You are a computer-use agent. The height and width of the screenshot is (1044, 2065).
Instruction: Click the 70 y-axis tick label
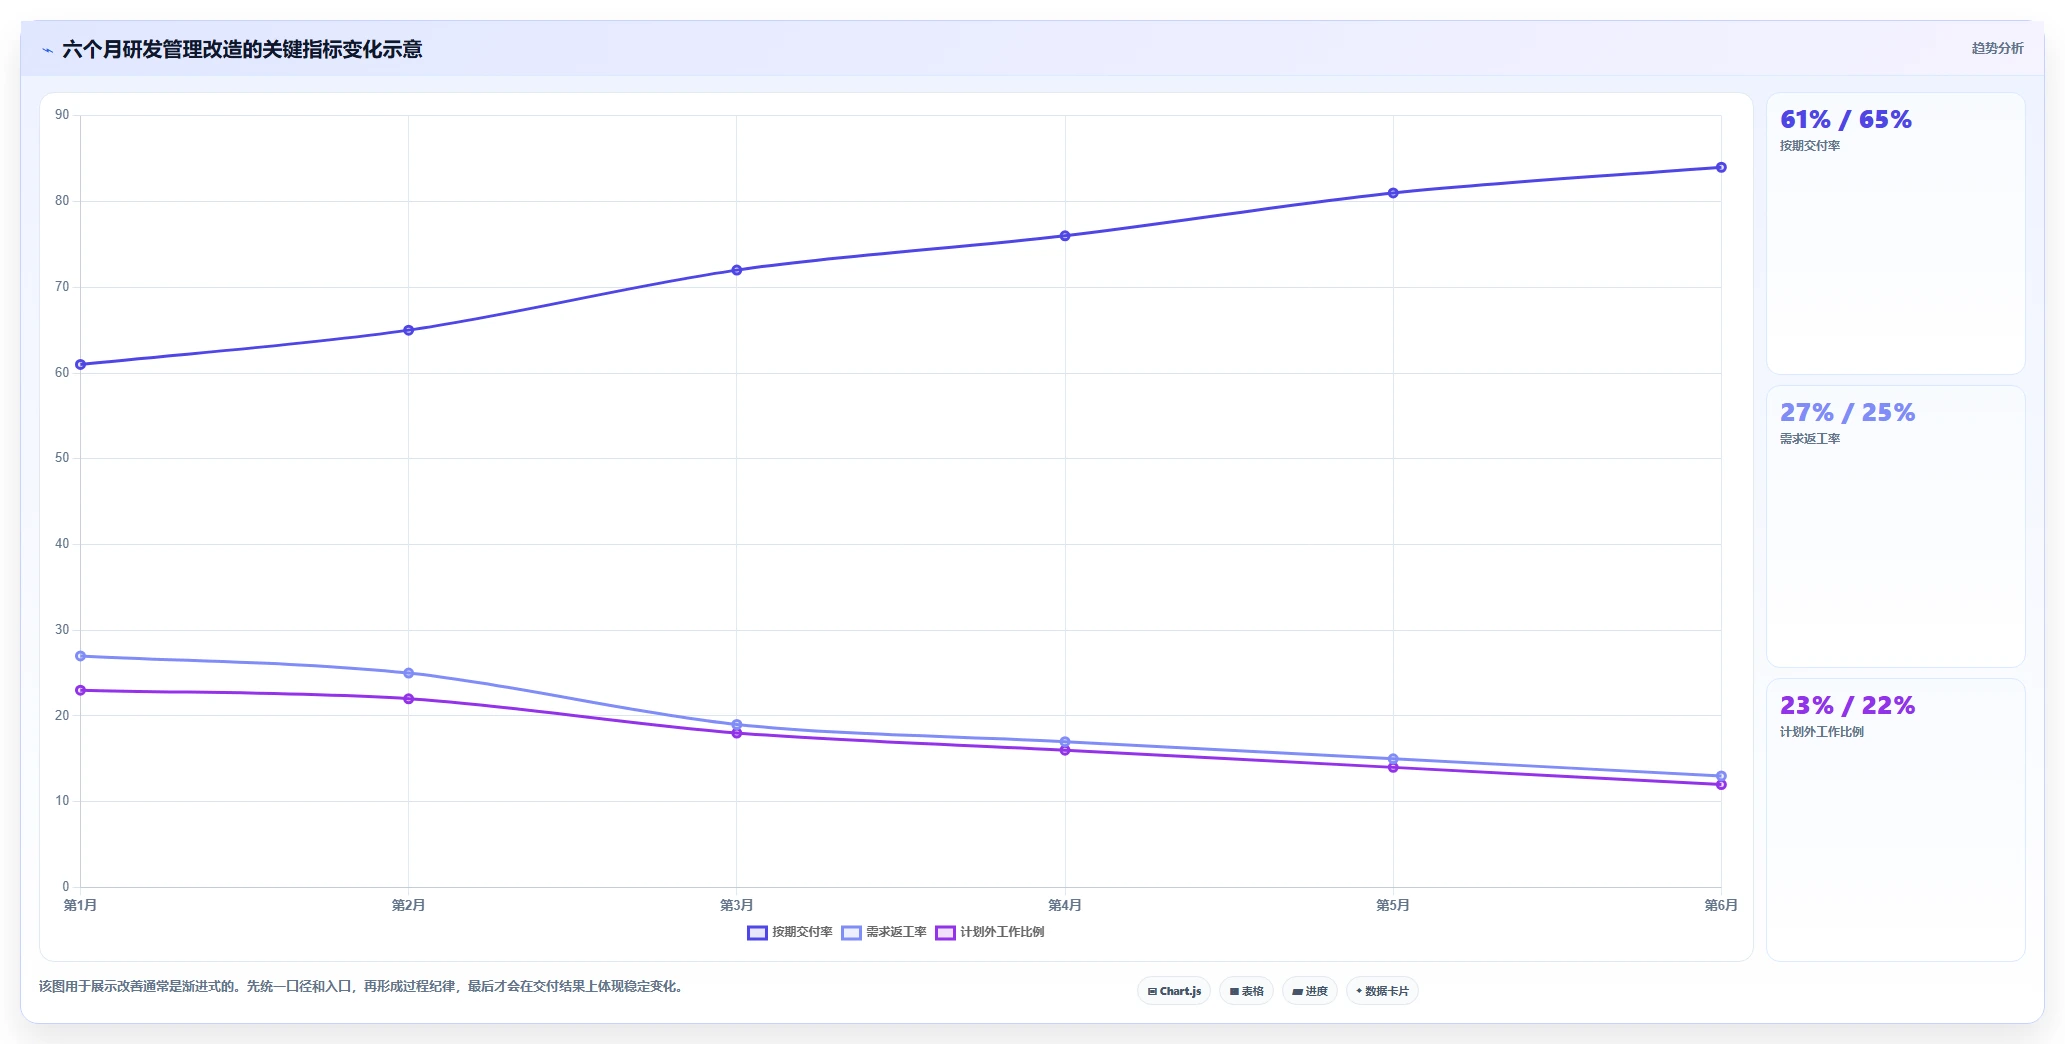pos(62,287)
